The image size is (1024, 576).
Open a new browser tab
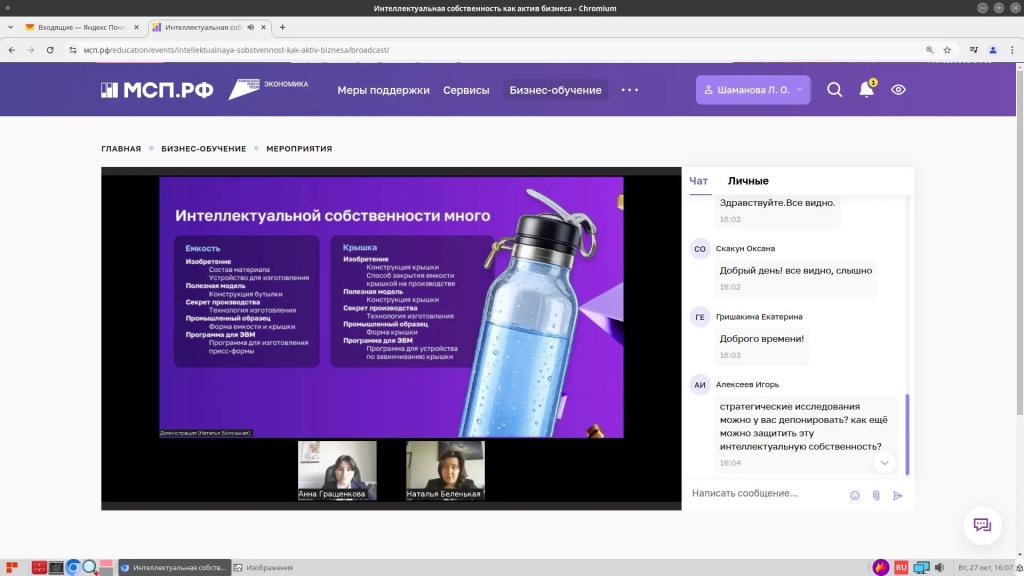pos(282,27)
